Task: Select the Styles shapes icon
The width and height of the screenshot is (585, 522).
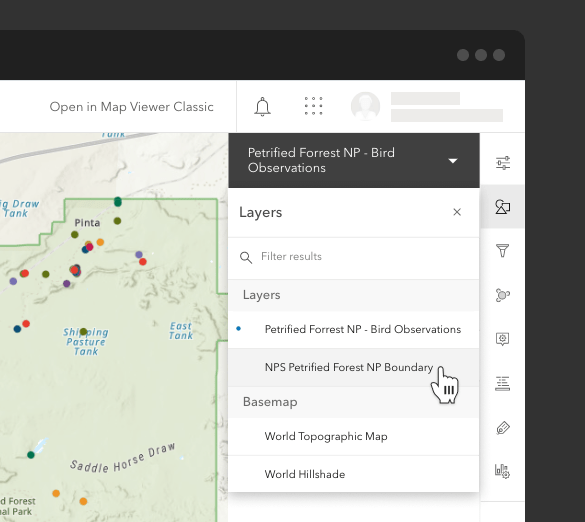Action: tap(503, 207)
